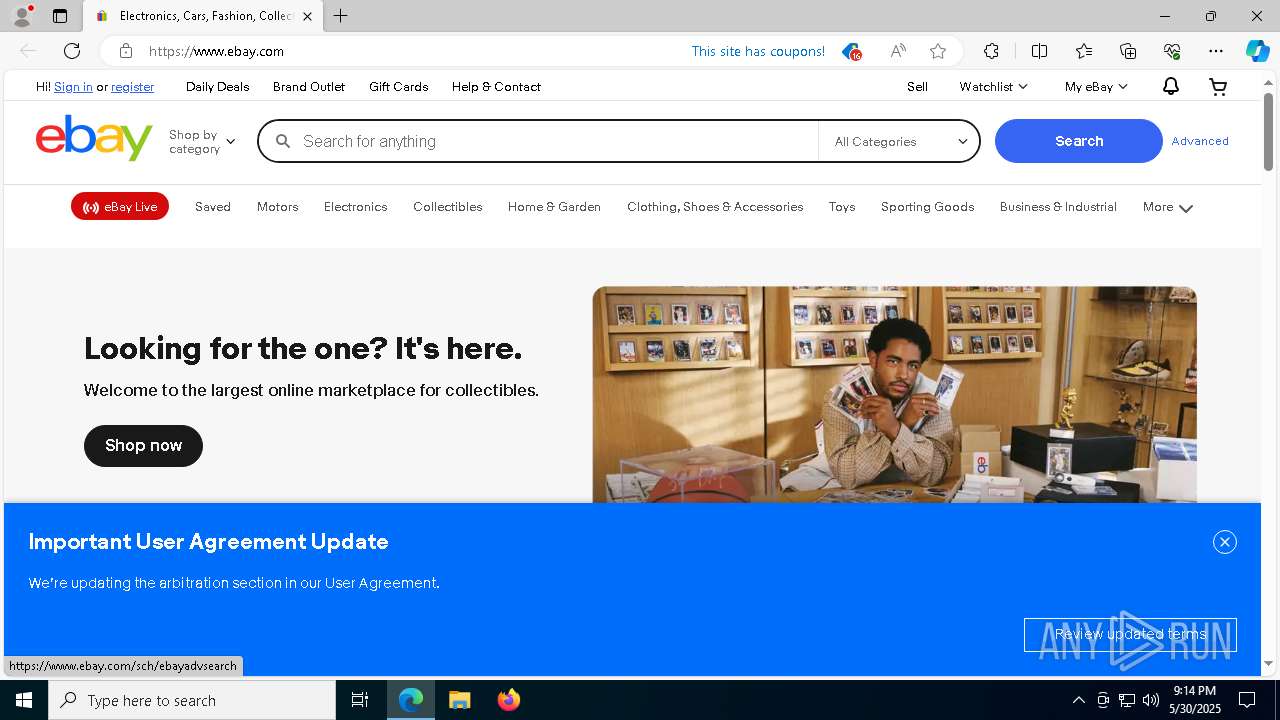Open the clock and date panel
1280x720 pixels.
pos(1197,700)
